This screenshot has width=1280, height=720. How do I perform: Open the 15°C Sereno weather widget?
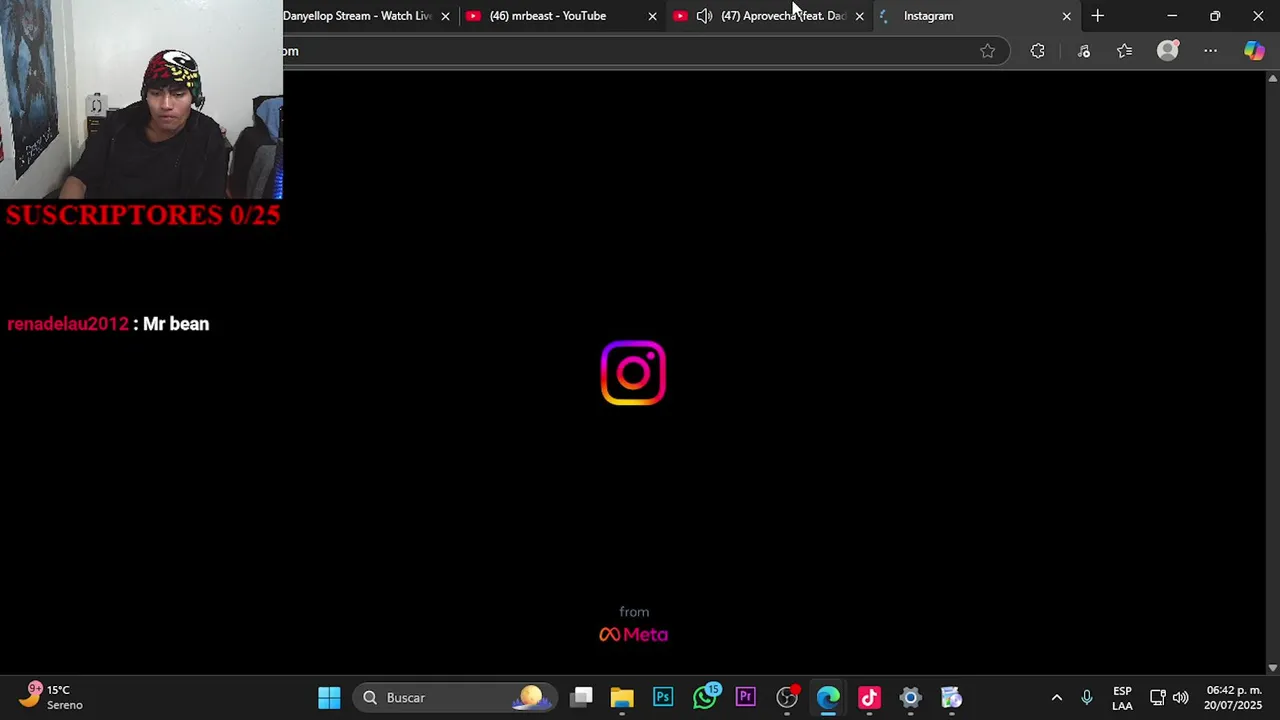tap(52, 697)
